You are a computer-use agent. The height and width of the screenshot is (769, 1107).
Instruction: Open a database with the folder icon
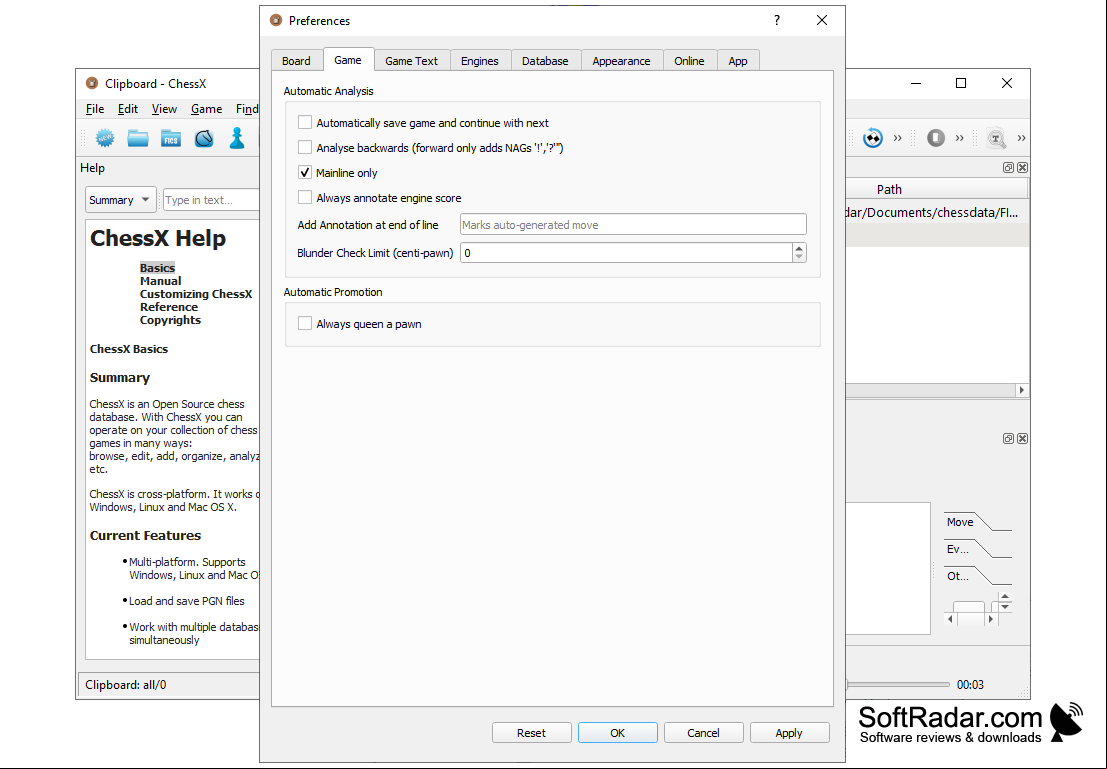click(x=138, y=138)
